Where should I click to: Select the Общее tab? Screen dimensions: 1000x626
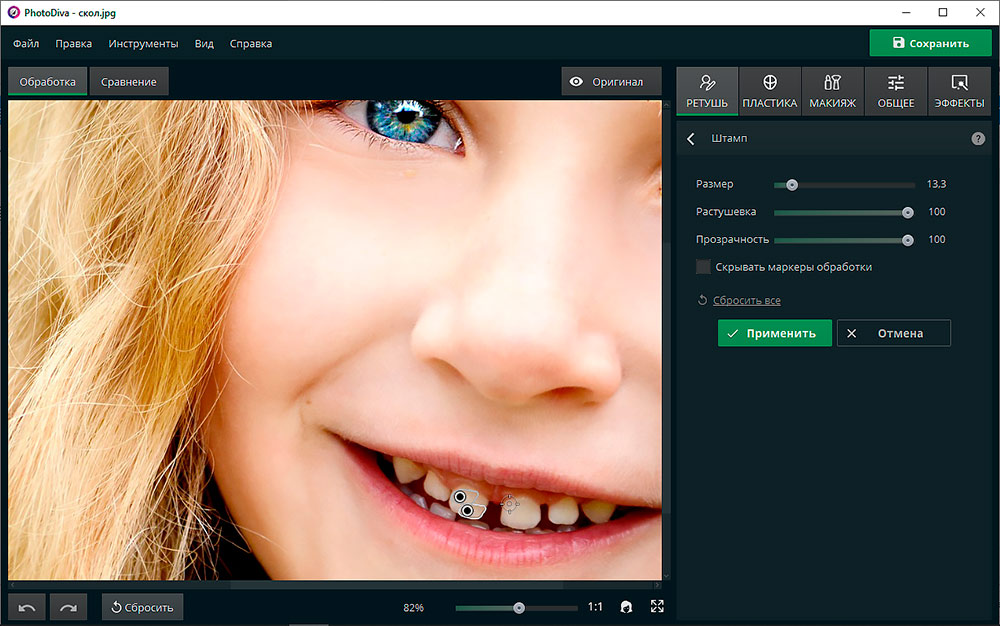(x=895, y=91)
